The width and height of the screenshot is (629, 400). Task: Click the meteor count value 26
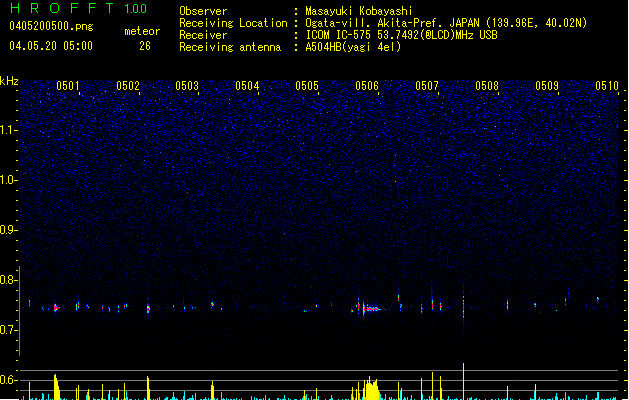[145, 46]
